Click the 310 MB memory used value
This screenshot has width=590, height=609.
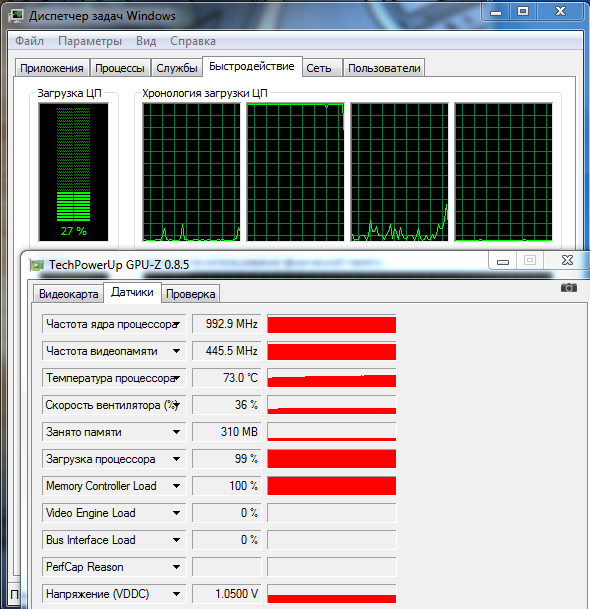[x=227, y=432]
